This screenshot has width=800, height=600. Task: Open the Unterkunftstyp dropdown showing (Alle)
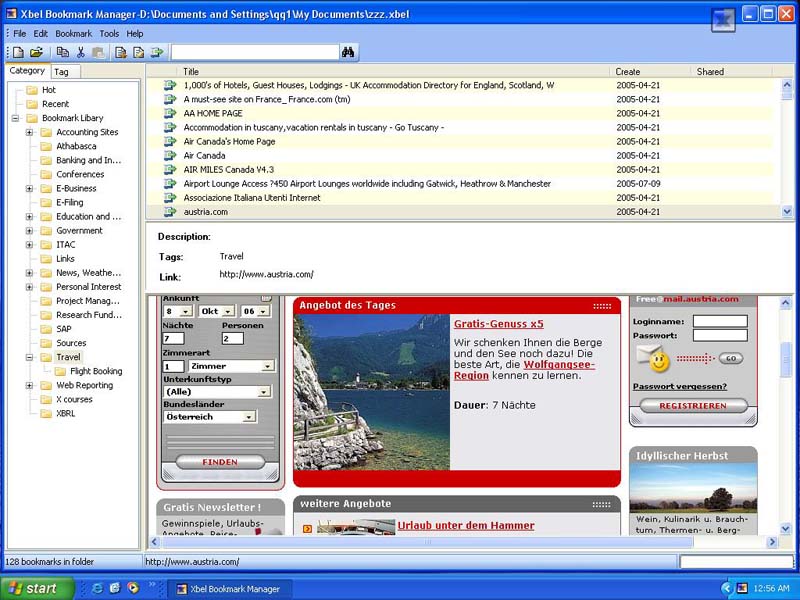click(x=264, y=392)
